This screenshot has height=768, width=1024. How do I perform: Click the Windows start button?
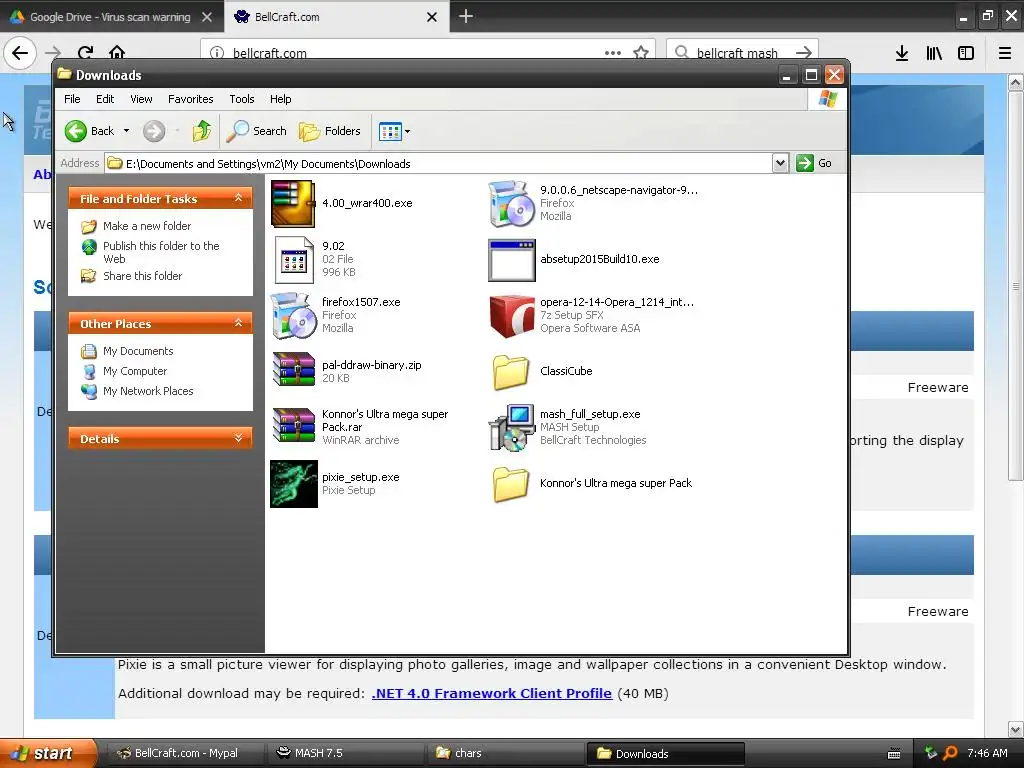coord(46,753)
